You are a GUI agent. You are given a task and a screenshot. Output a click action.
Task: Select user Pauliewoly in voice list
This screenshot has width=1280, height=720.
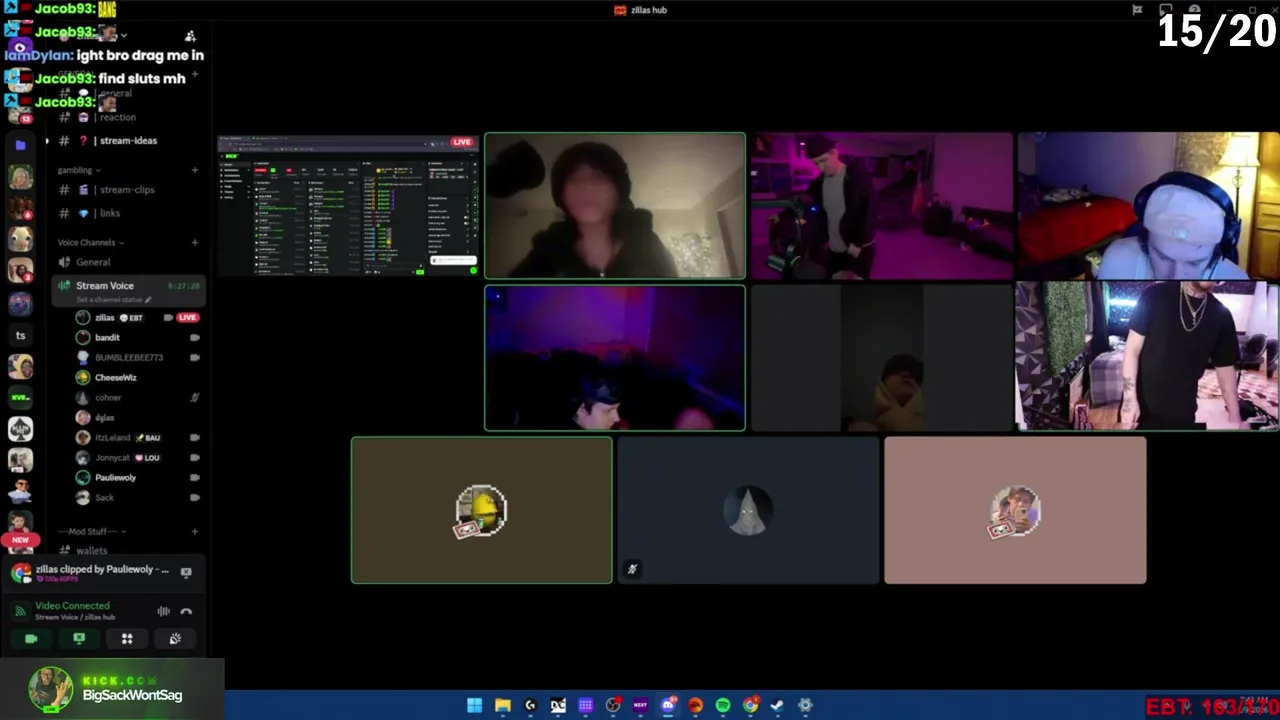pos(115,477)
